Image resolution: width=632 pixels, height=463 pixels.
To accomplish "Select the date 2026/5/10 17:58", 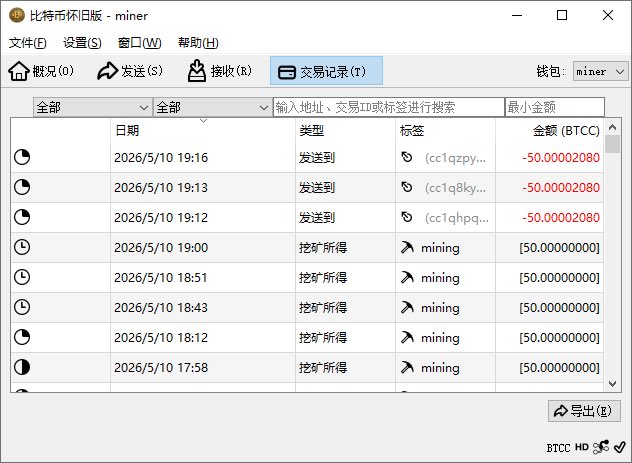I will [161, 367].
